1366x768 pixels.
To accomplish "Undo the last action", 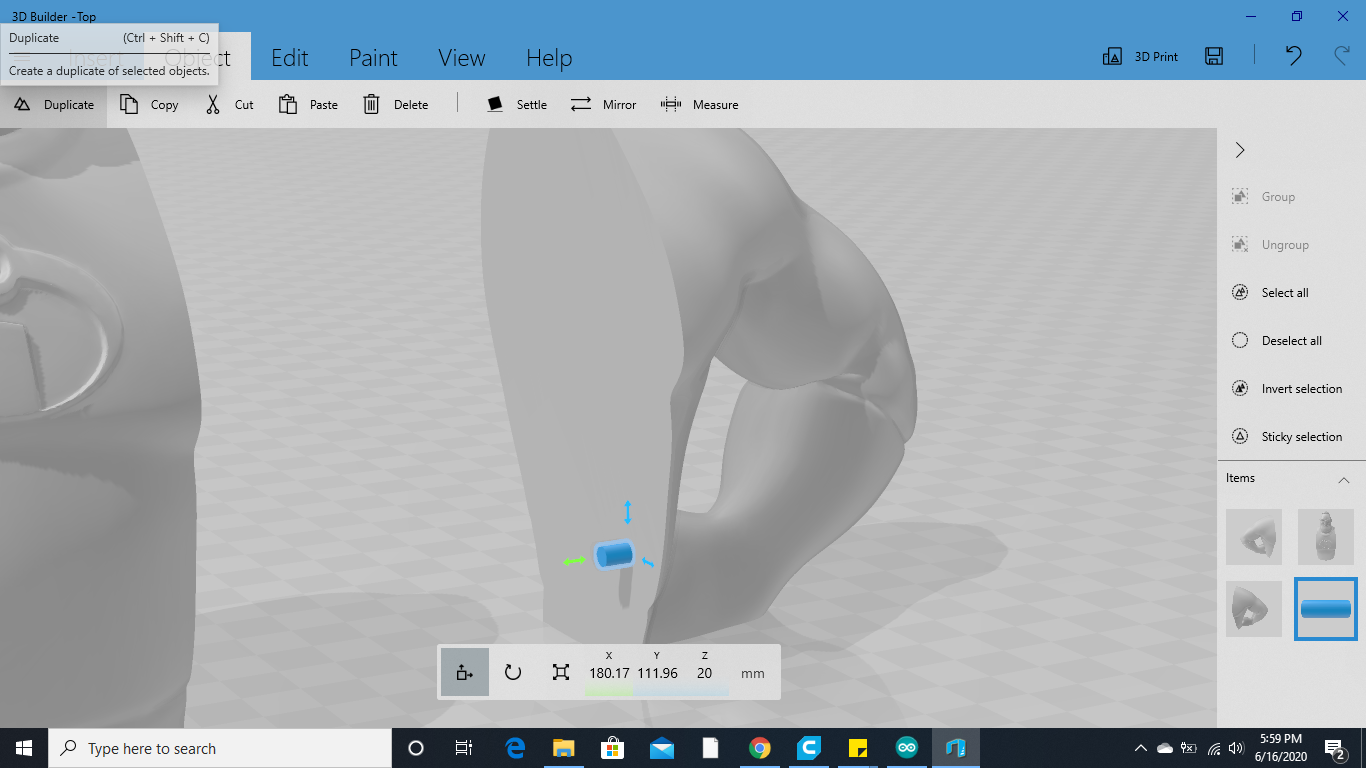I will coord(1292,57).
